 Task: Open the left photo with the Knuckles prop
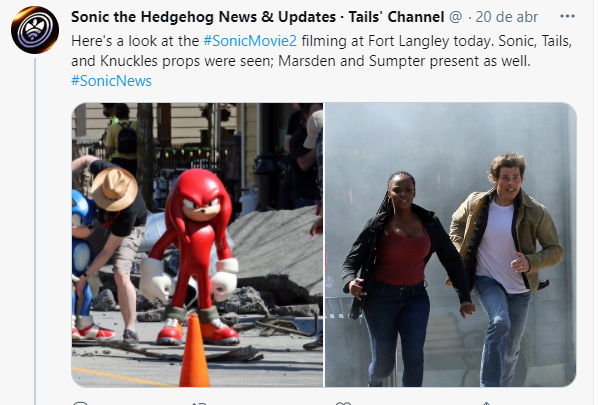point(197,245)
